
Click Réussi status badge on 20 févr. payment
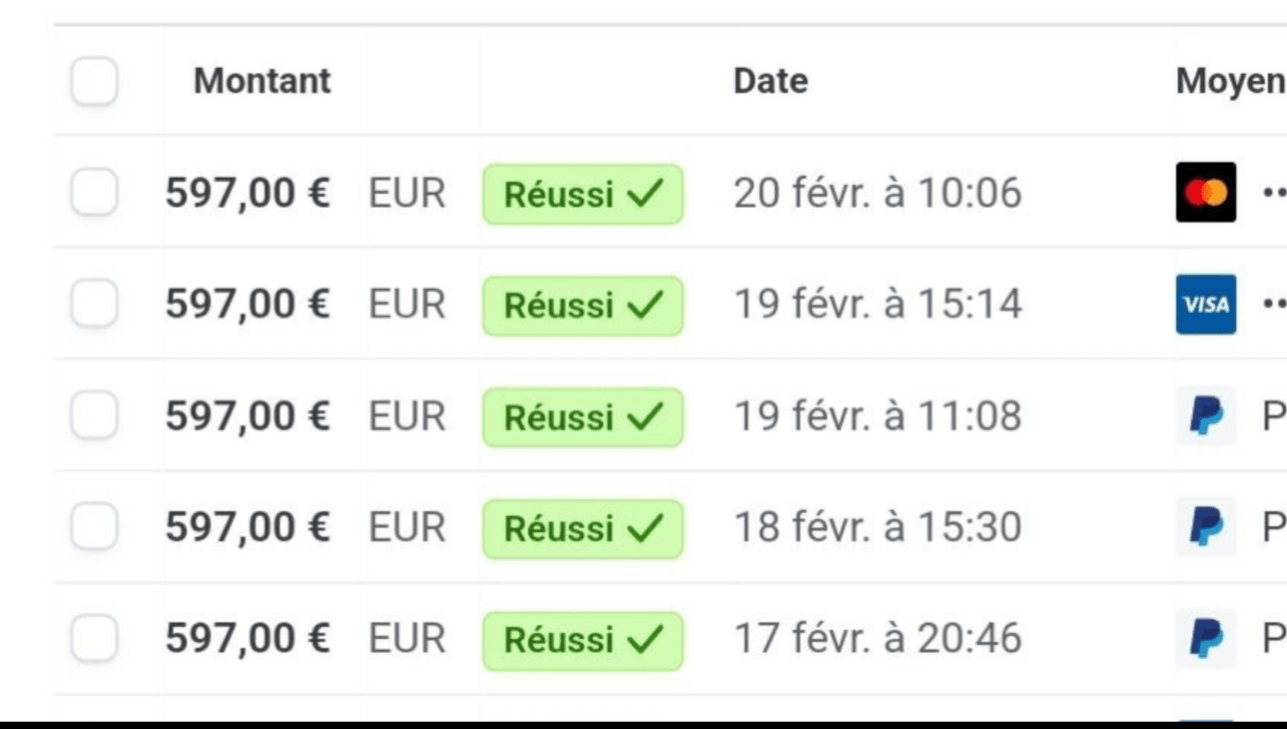583,194
